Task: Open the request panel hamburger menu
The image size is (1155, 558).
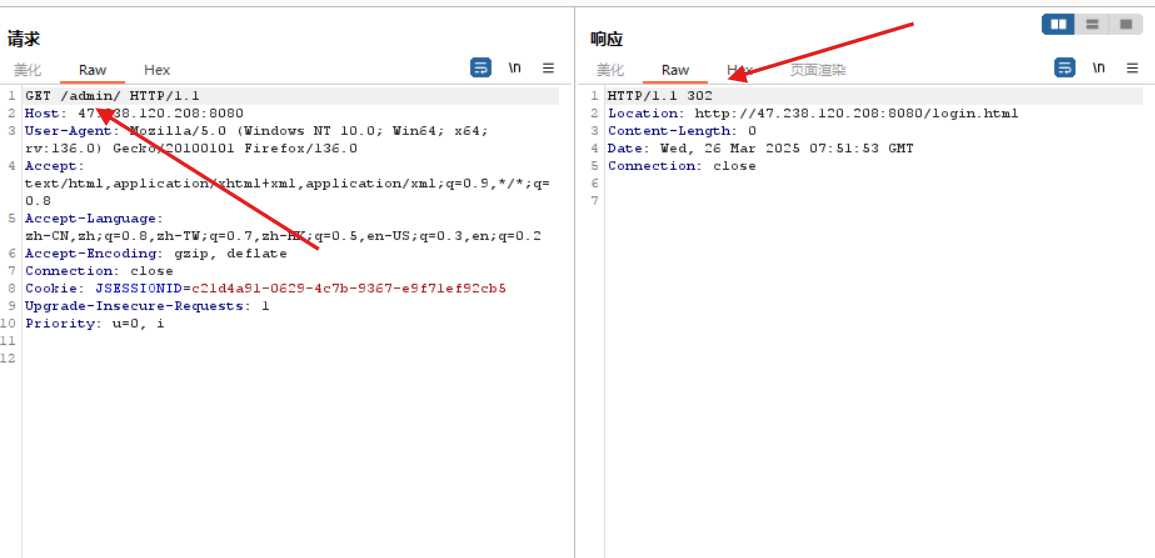Action: click(548, 68)
